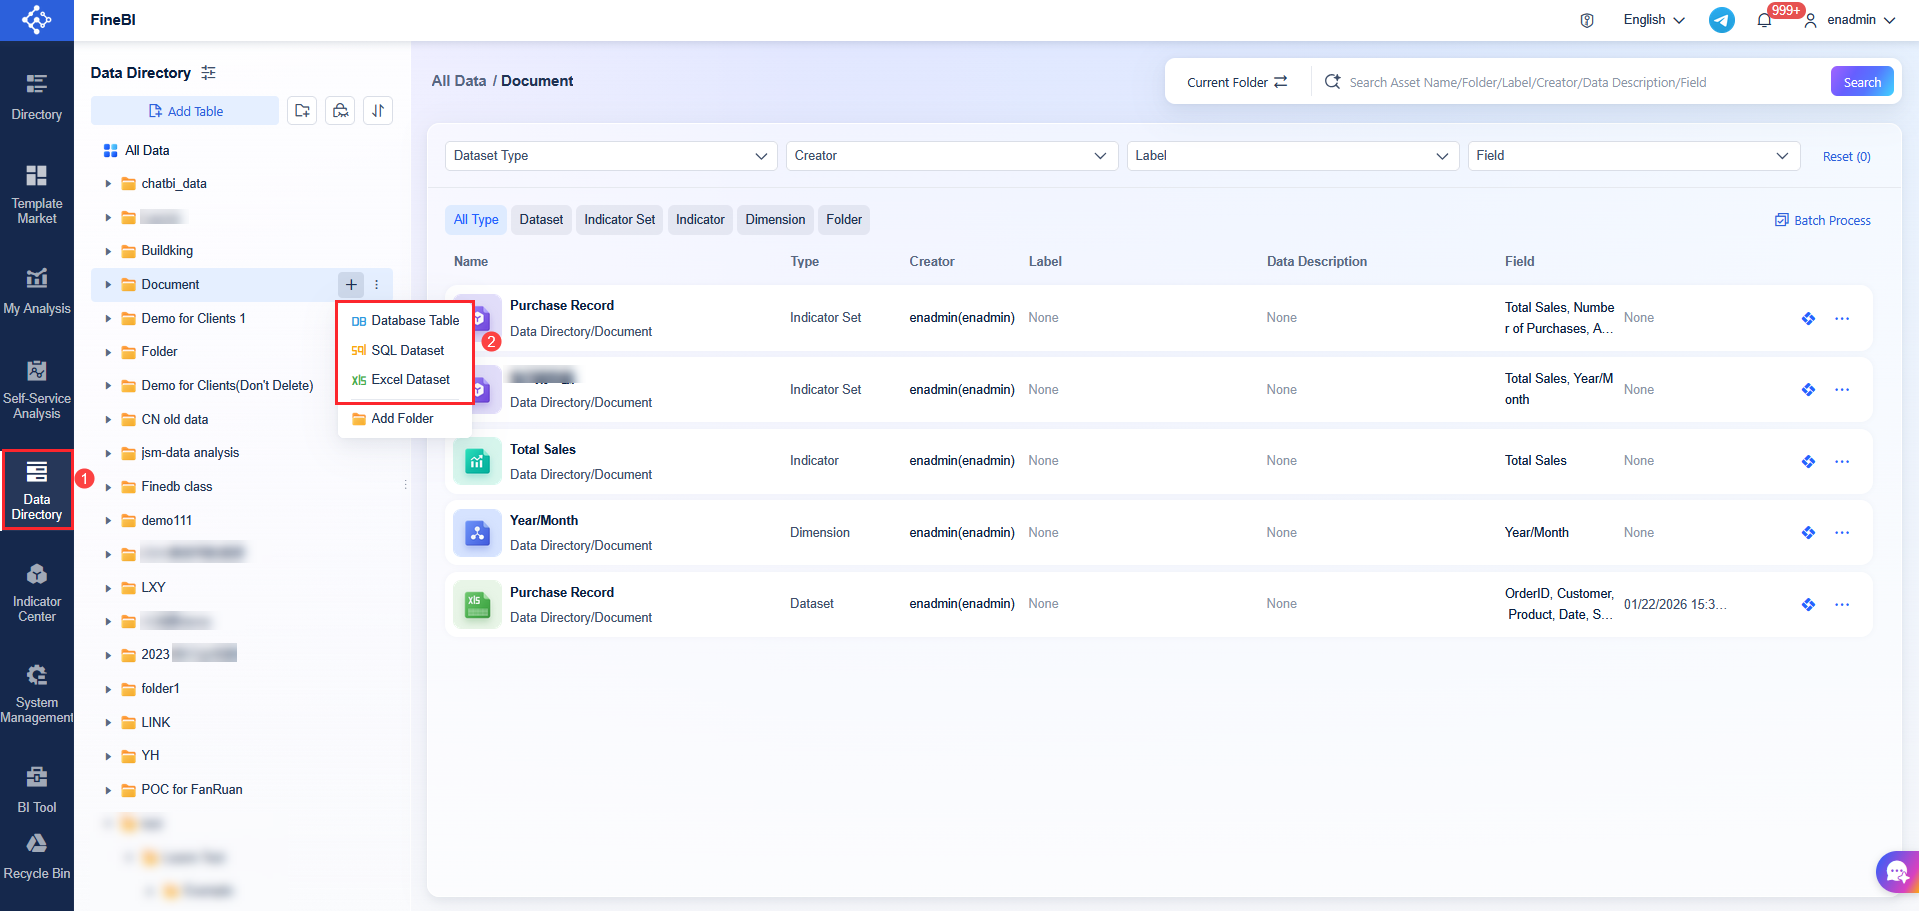Open Self-Service Analysis section
The image size is (1919, 911).
pyautogui.click(x=37, y=390)
